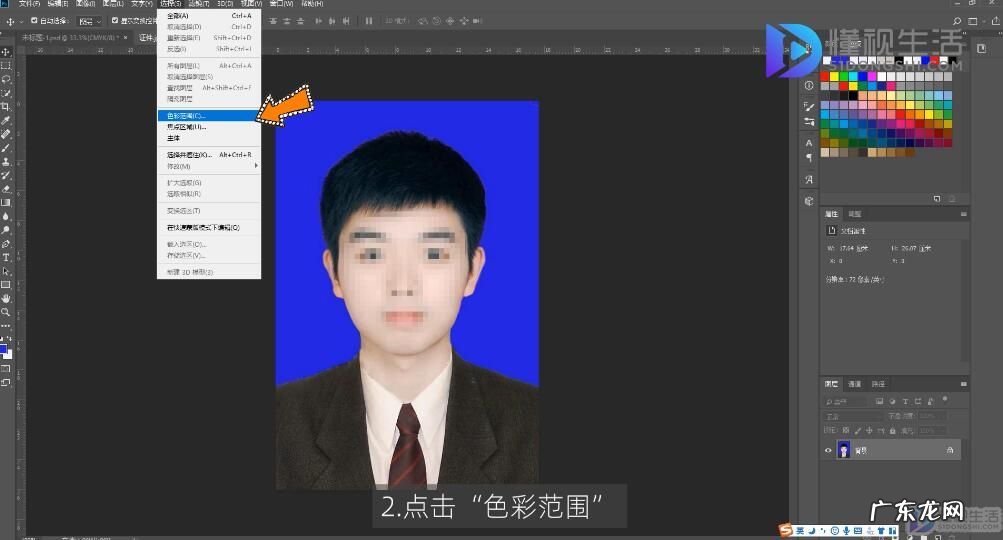Toggle the lock transparent pixels button
This screenshot has width=1003, height=540.
pyautogui.click(x=846, y=431)
